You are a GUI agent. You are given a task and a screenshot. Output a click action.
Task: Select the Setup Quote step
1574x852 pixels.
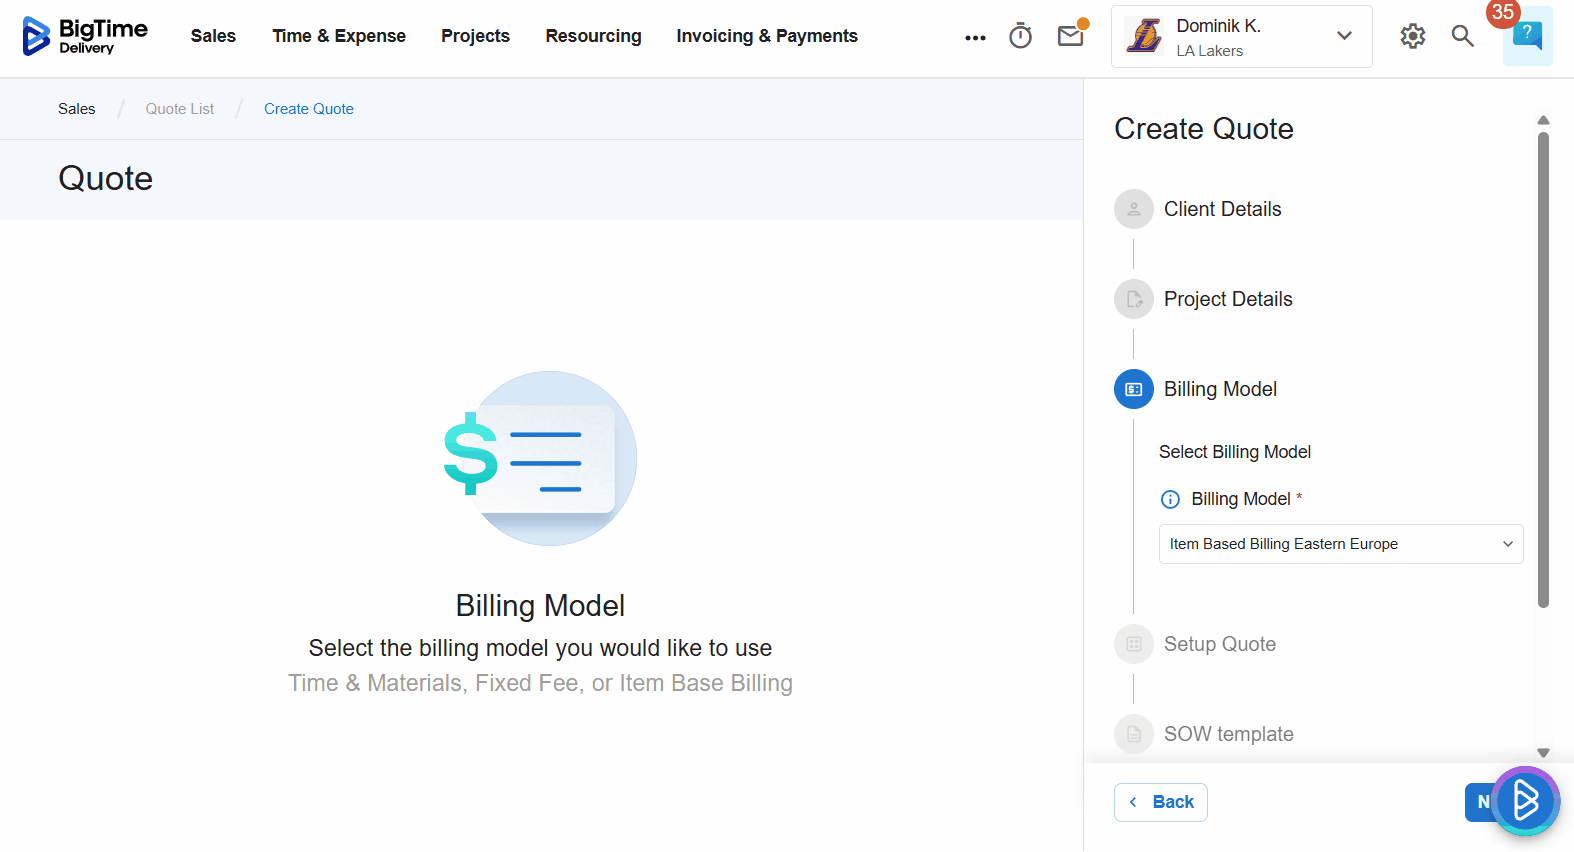(x=1219, y=644)
